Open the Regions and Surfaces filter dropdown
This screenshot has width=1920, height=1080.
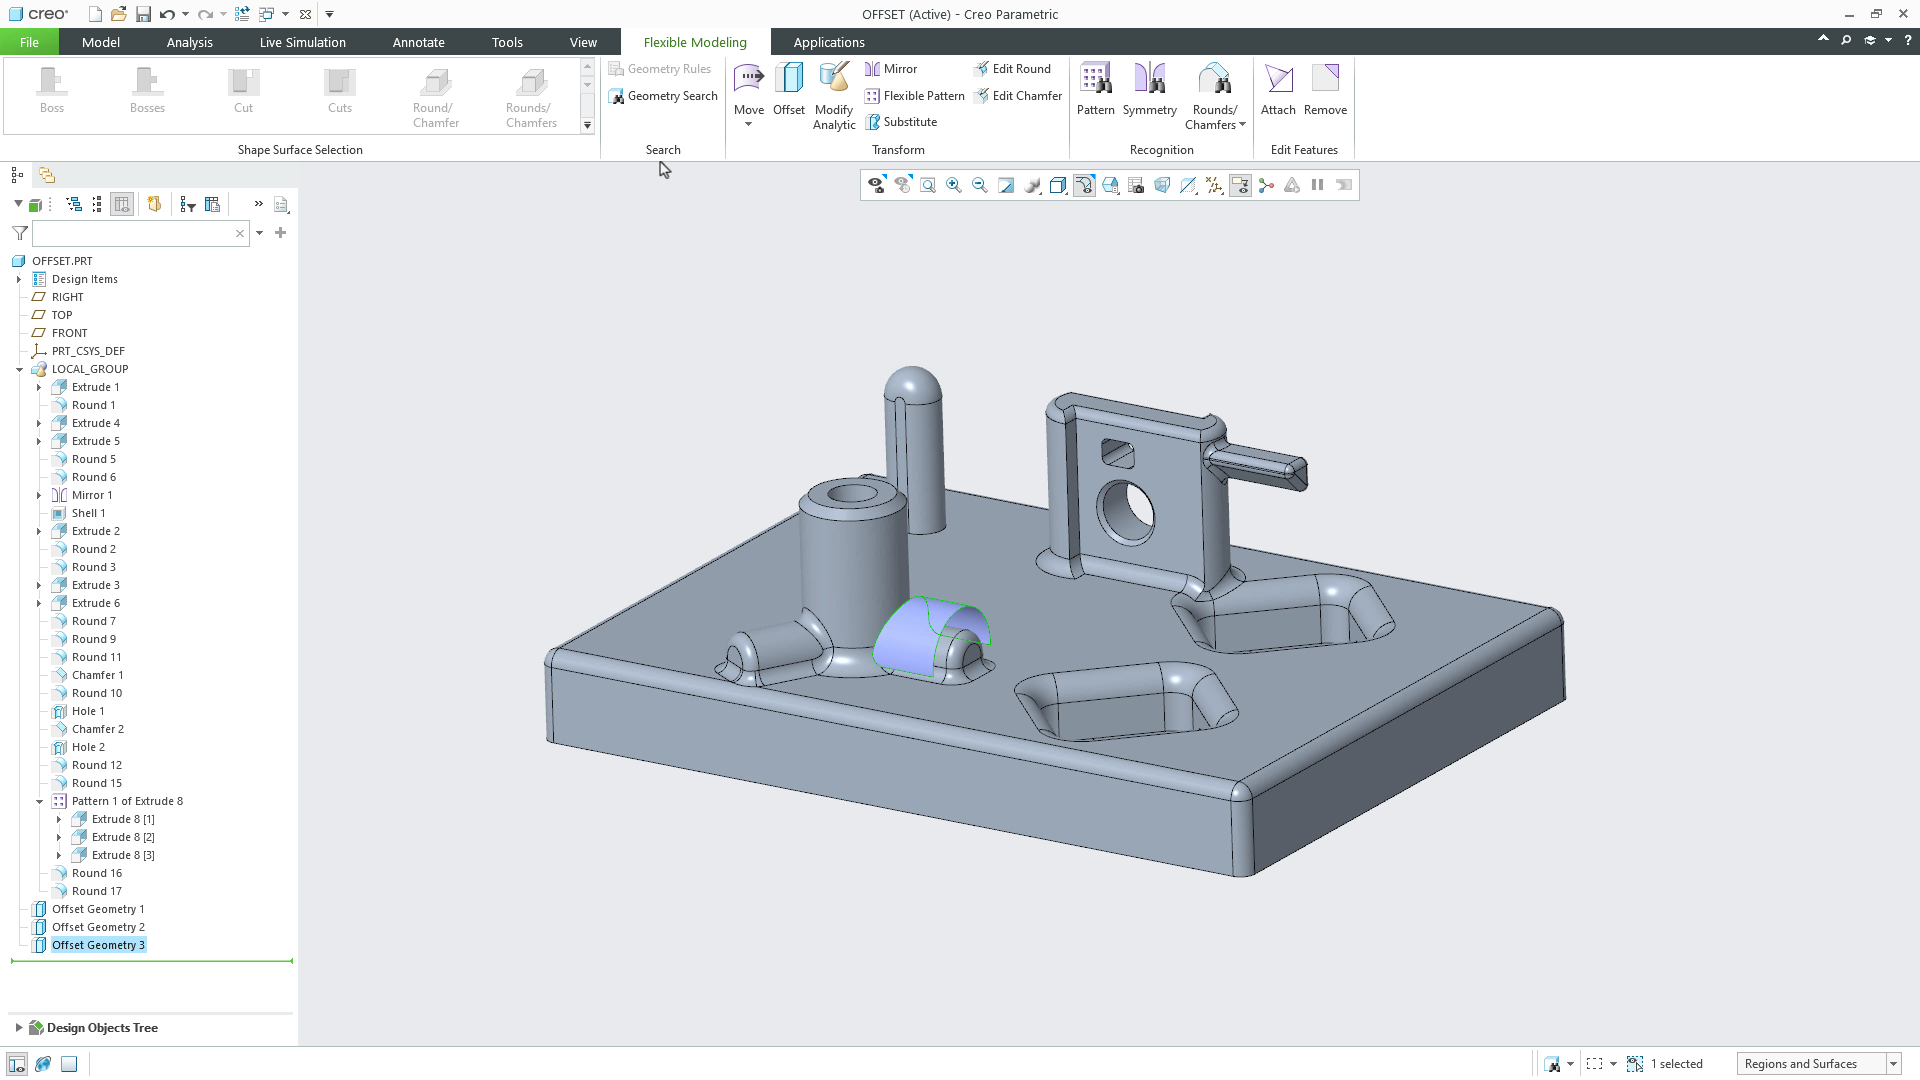(1892, 1064)
